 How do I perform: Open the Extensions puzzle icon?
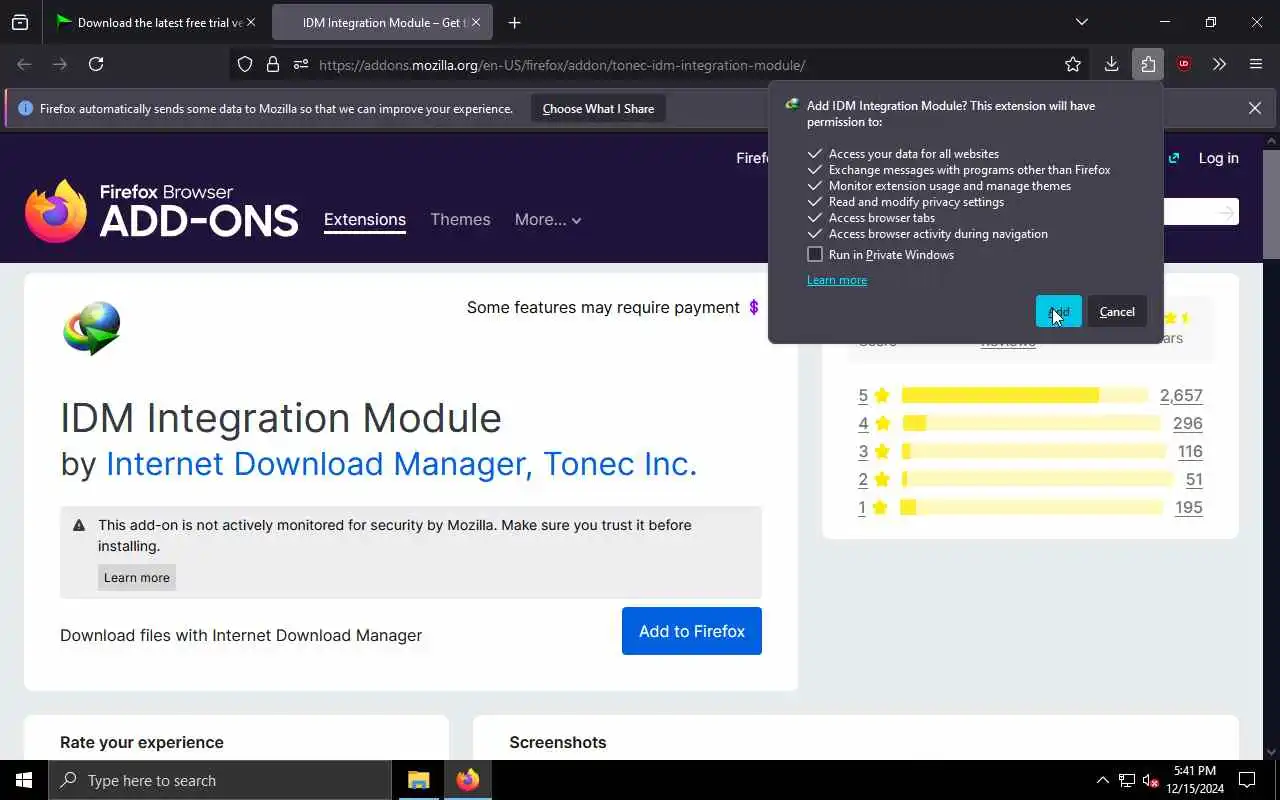pyautogui.click(x=1147, y=64)
